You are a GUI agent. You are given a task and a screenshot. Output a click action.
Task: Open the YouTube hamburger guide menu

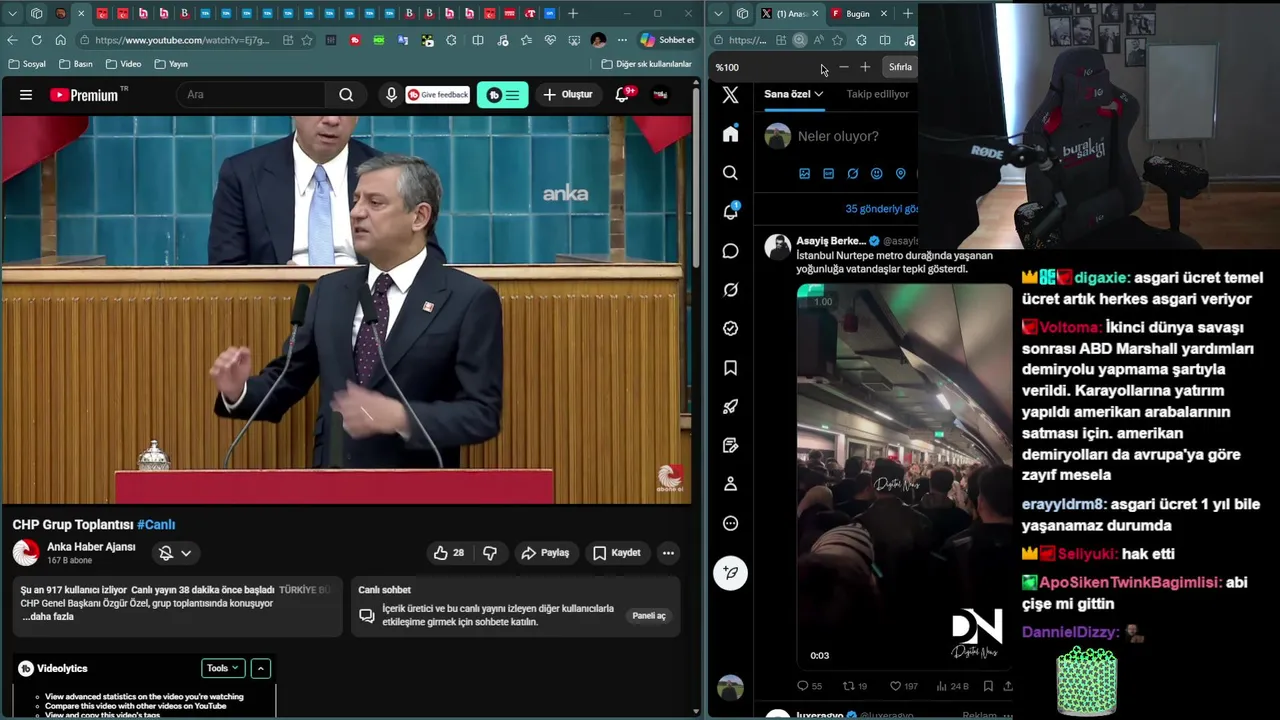point(26,95)
